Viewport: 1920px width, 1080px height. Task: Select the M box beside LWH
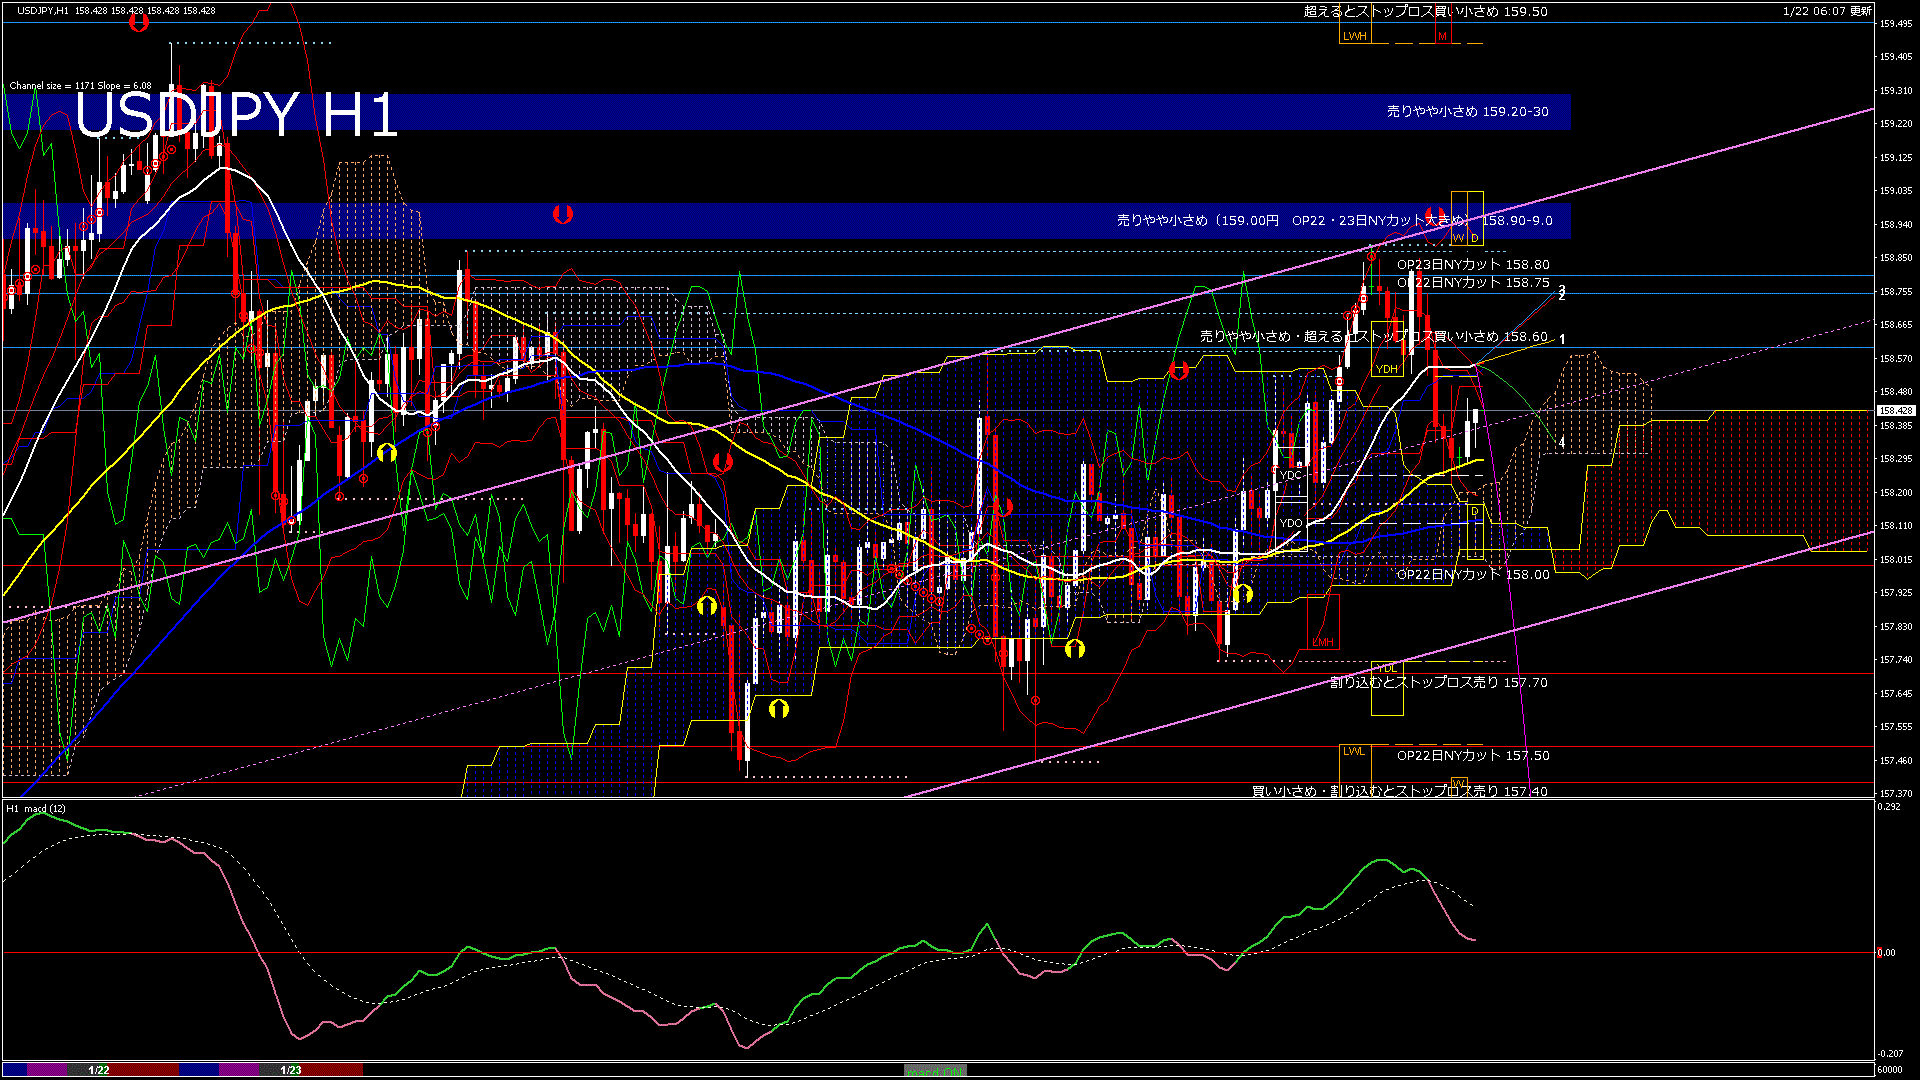tap(1442, 36)
